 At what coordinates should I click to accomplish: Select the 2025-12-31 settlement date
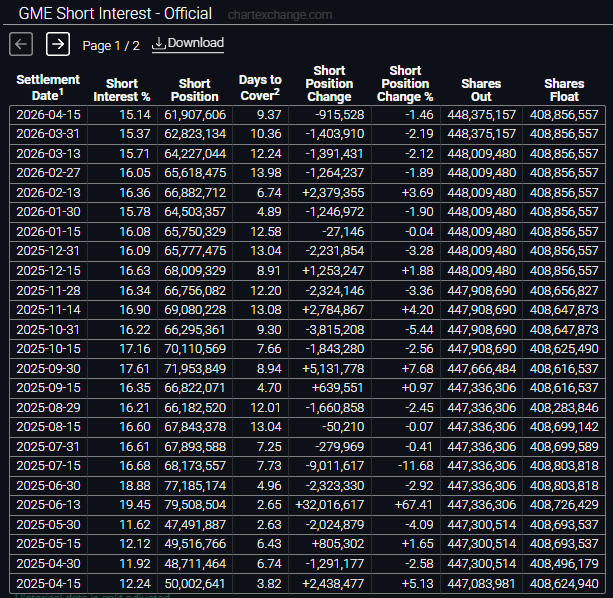48,251
